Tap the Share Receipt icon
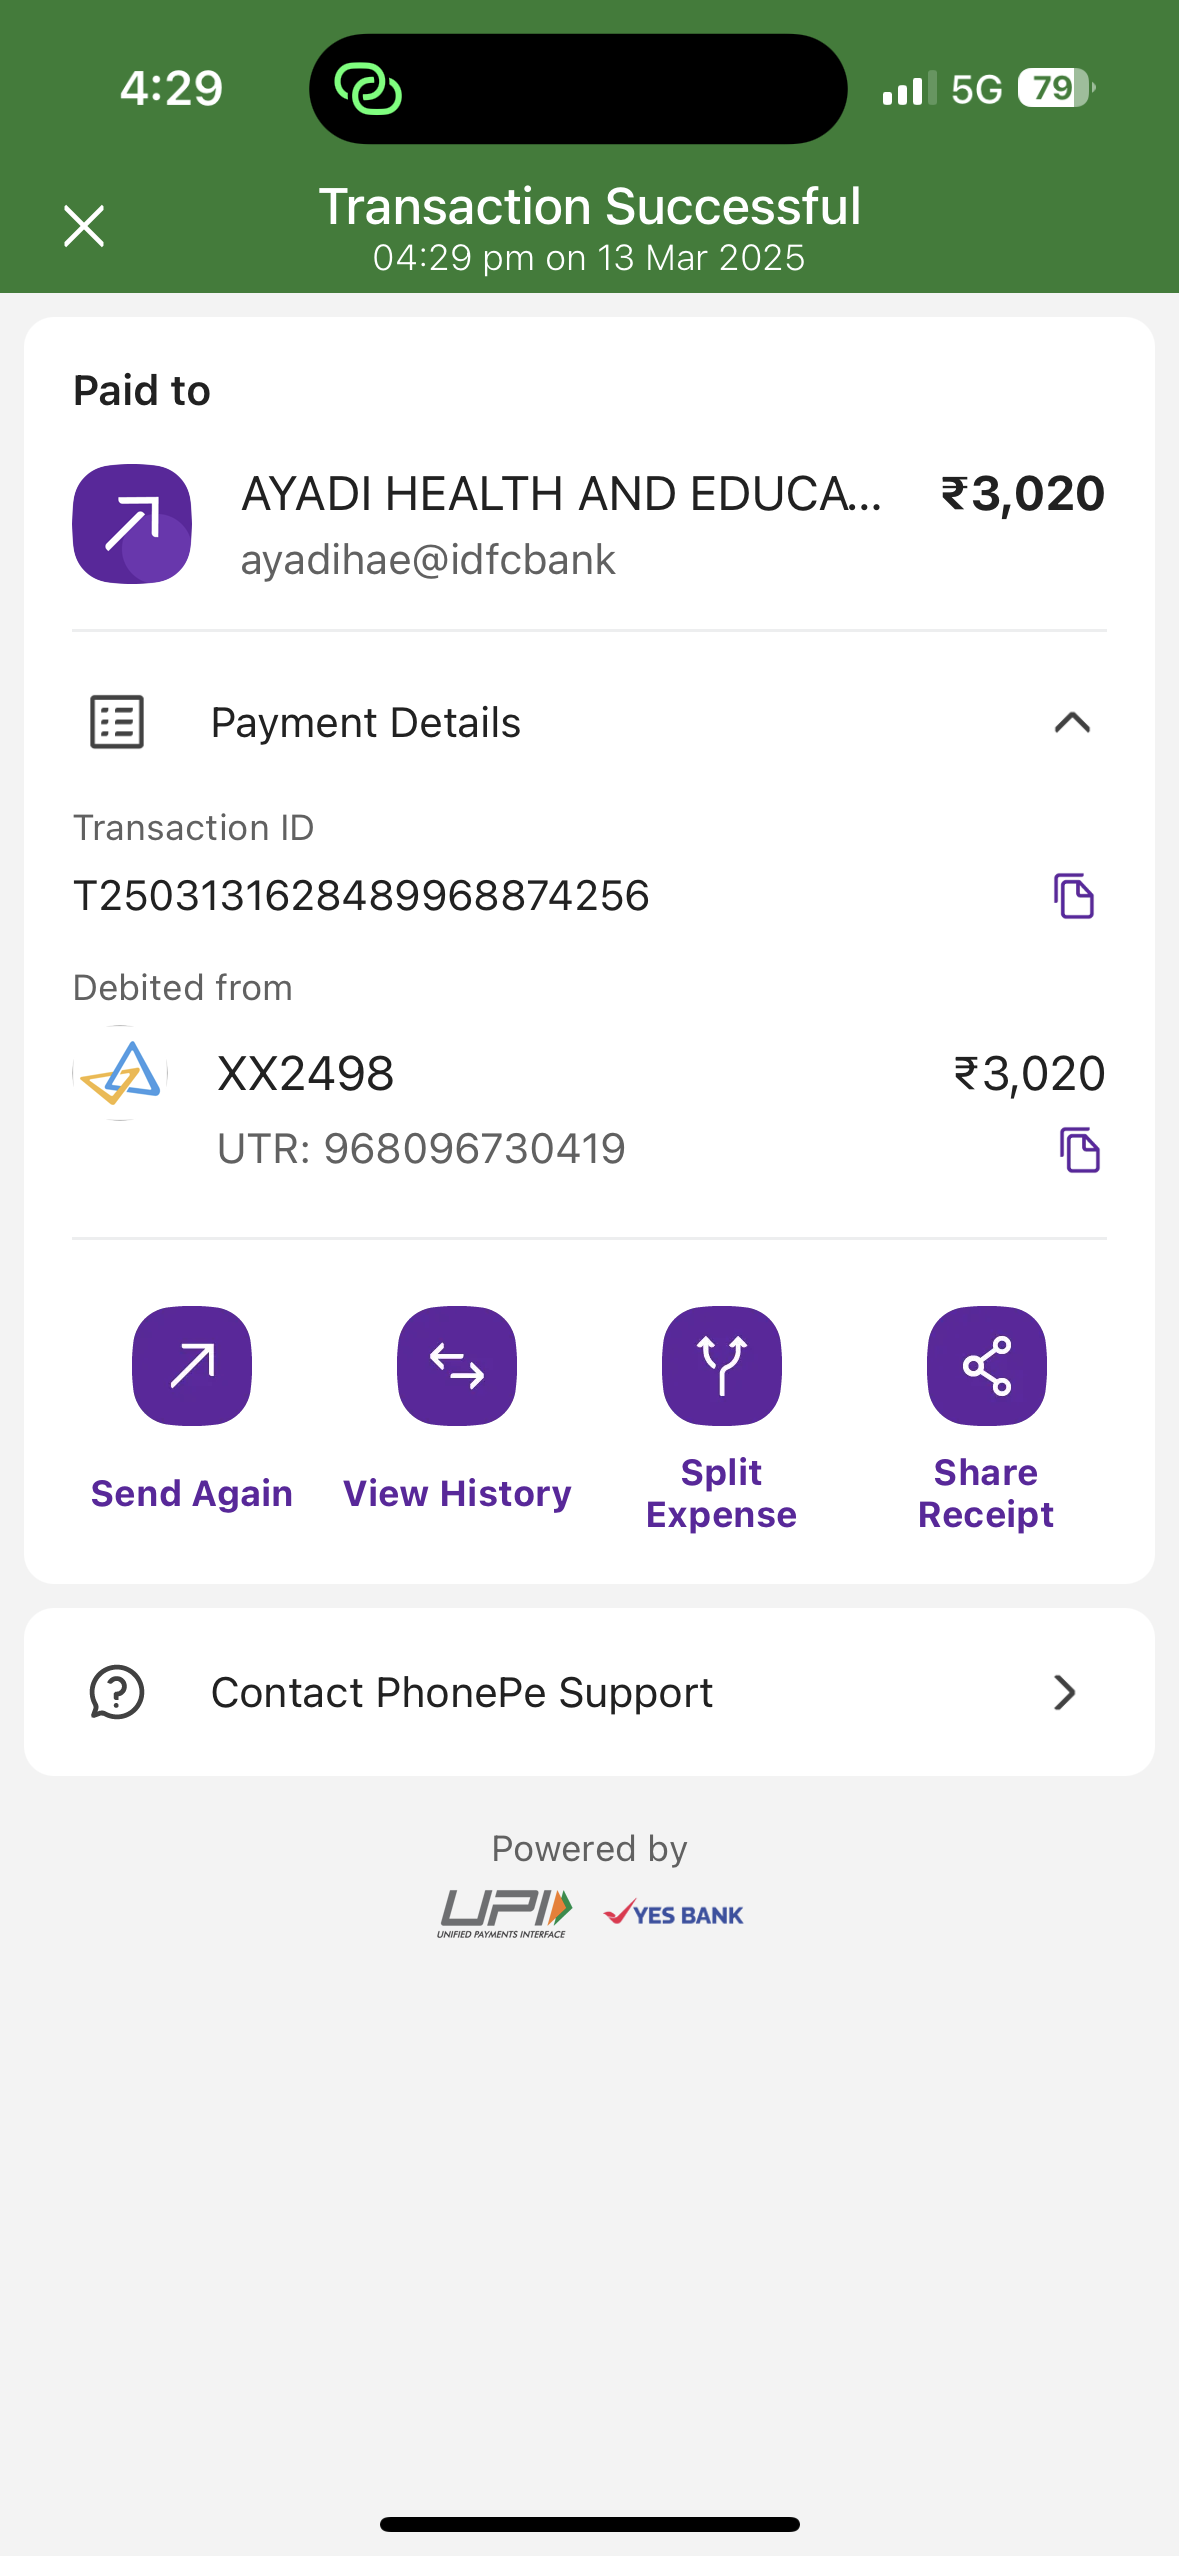This screenshot has width=1179, height=2556. click(986, 1365)
